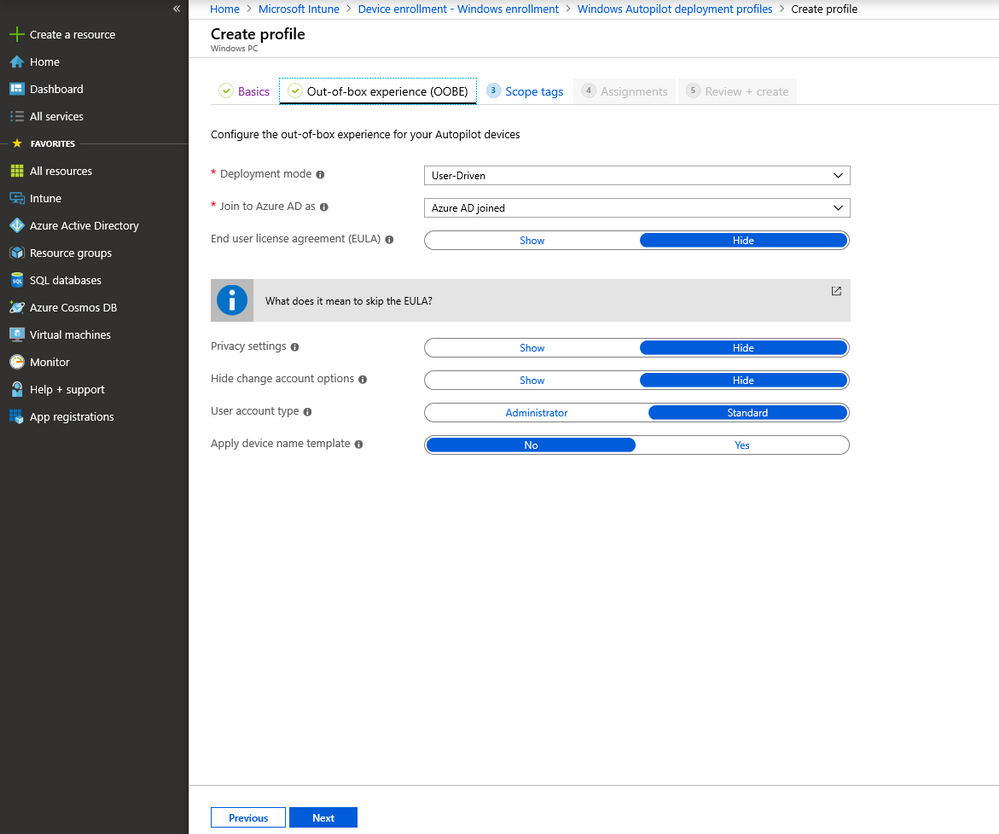Click the Next button

(323, 817)
